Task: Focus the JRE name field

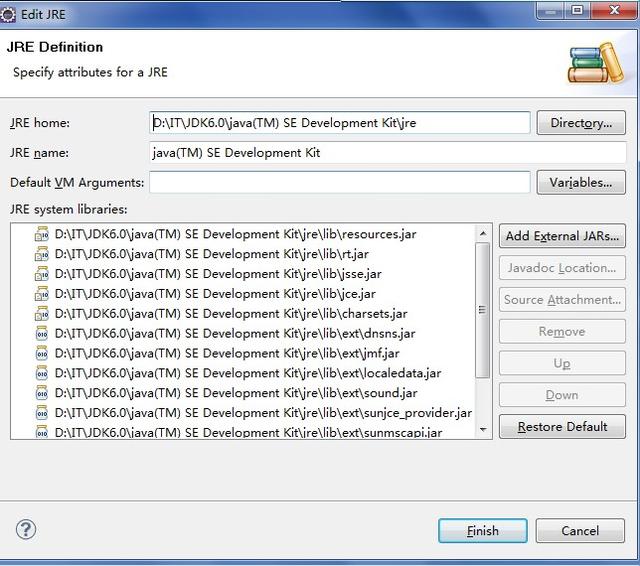Action: coord(387,153)
